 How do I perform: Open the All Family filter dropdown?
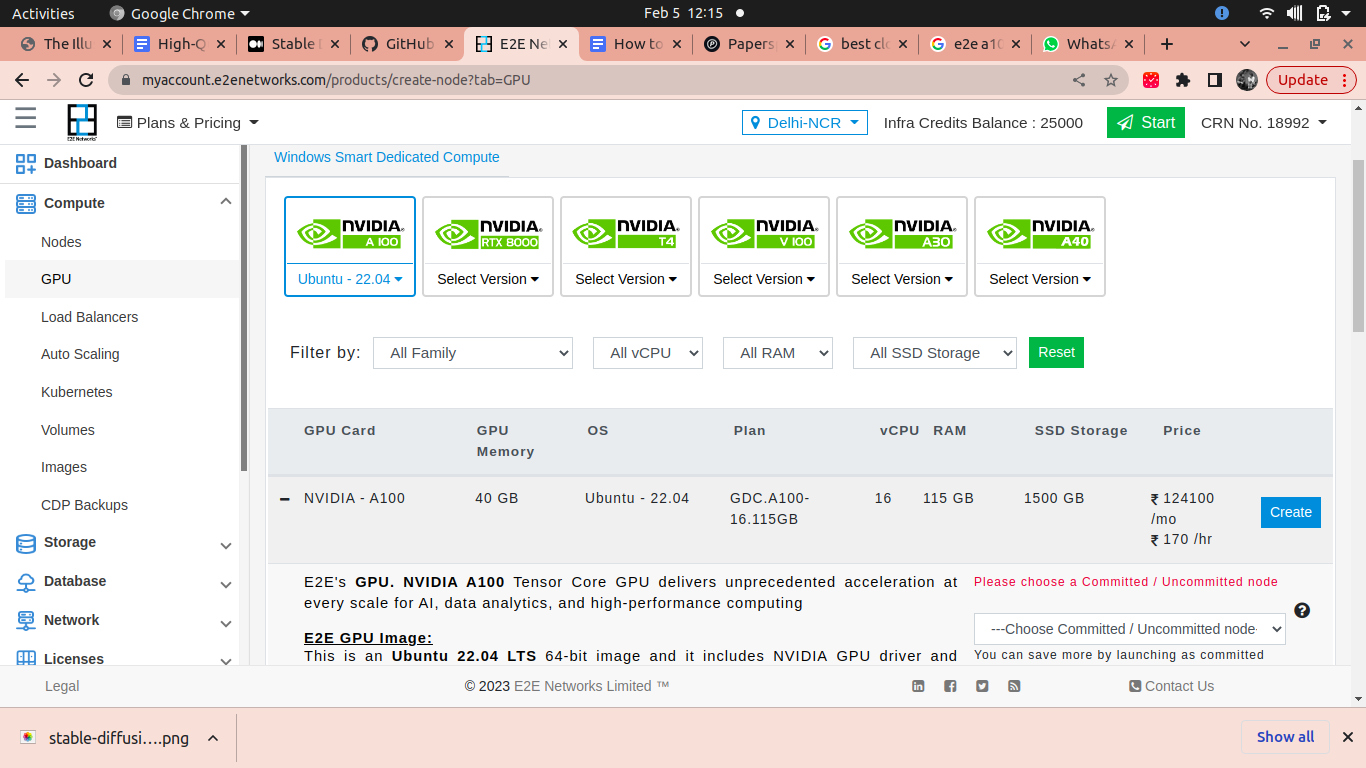pyautogui.click(x=473, y=353)
